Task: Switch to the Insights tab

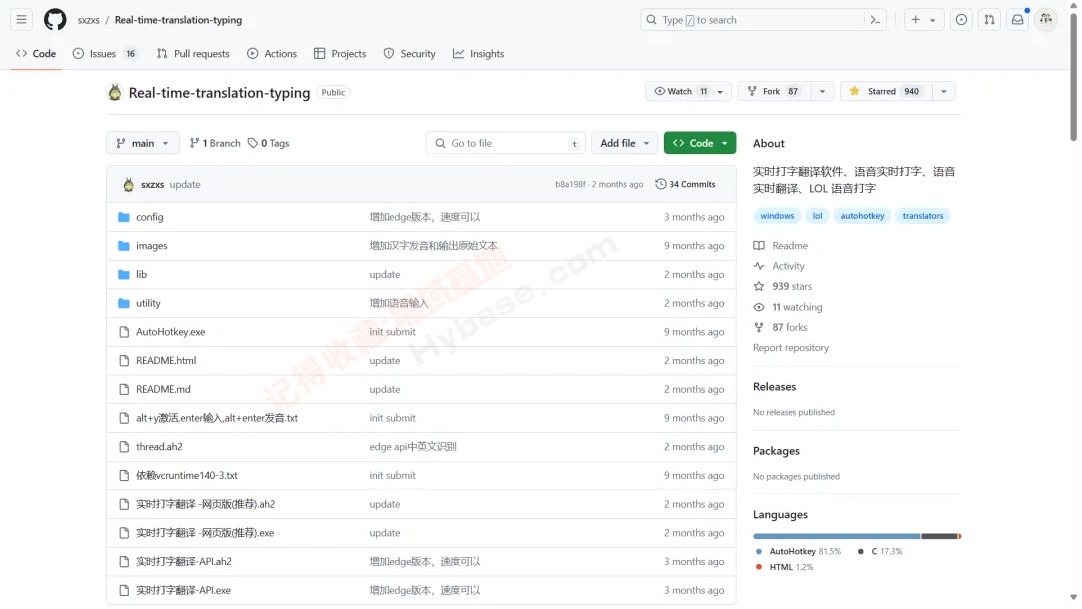Action: [478, 54]
